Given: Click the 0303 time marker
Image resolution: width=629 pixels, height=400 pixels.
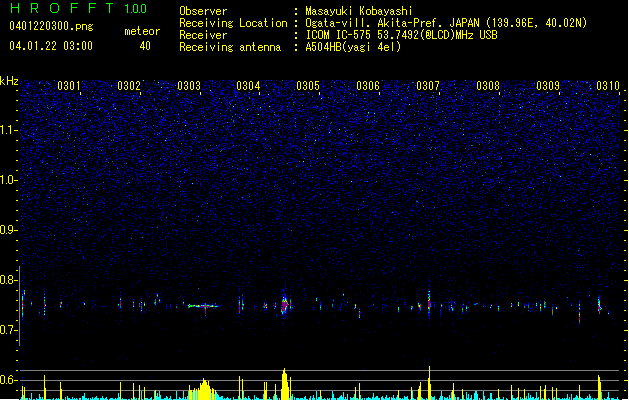Looking at the screenshot, I should coord(189,86).
